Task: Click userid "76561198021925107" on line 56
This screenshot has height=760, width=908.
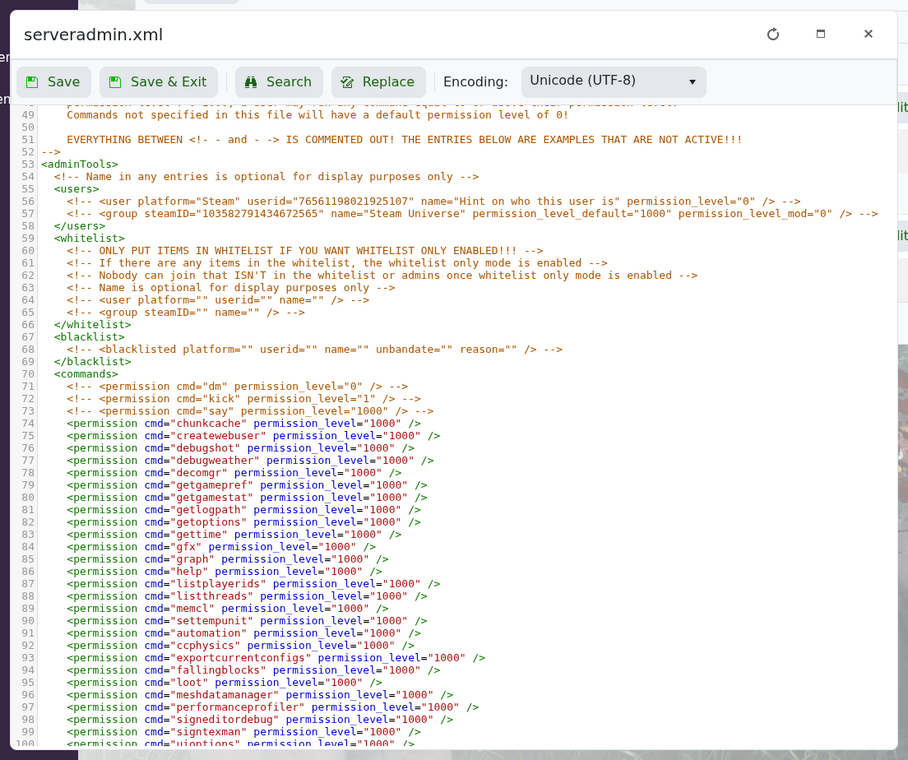Action: click(353, 201)
